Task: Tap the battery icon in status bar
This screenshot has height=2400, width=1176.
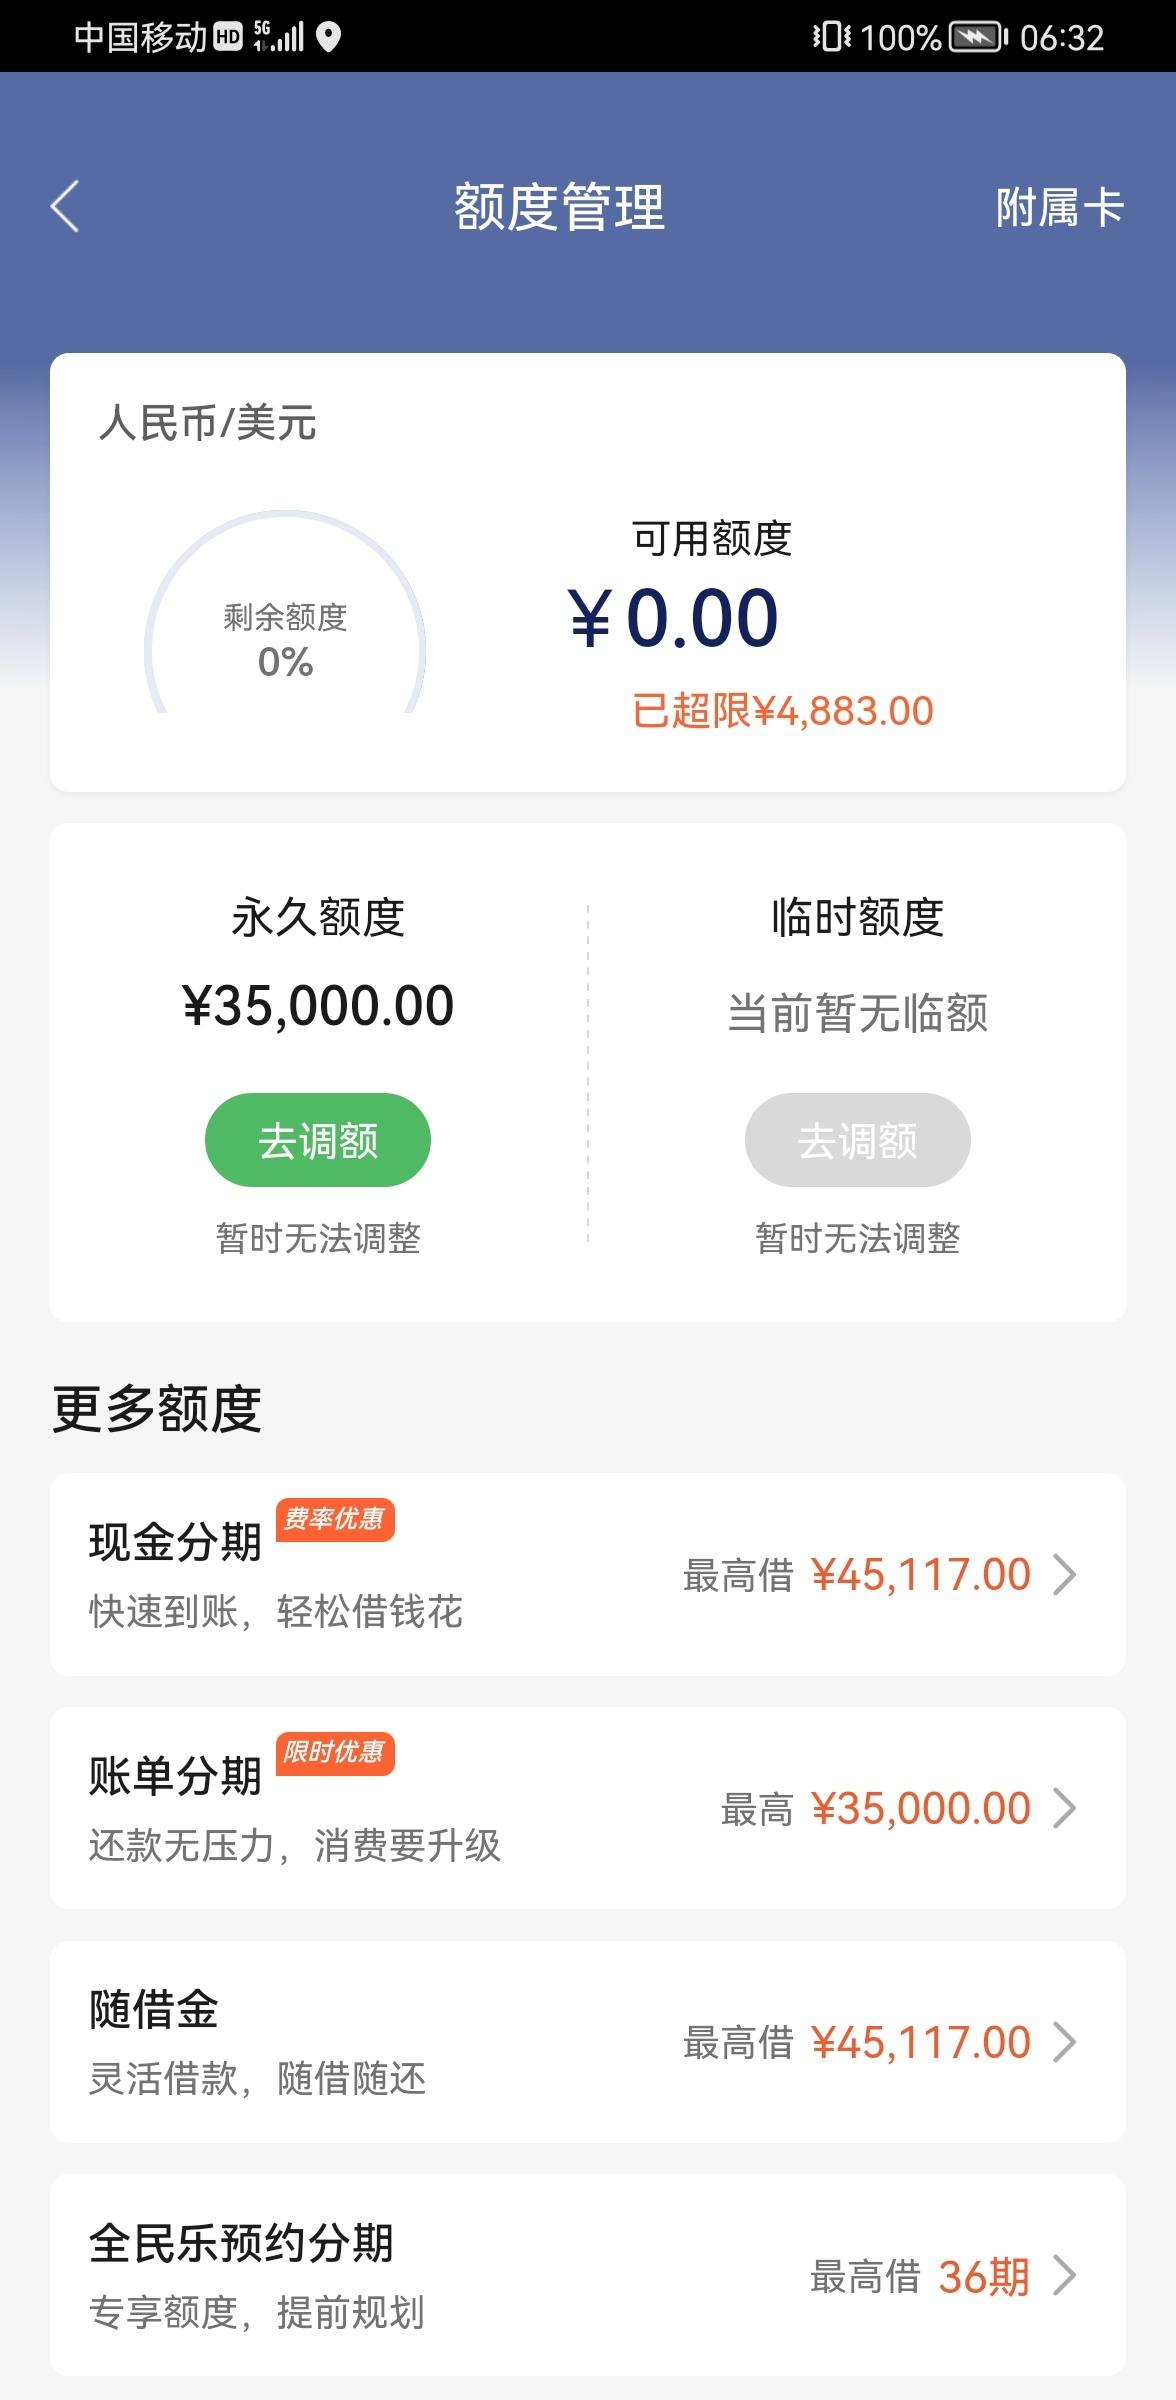Action: pos(978,38)
